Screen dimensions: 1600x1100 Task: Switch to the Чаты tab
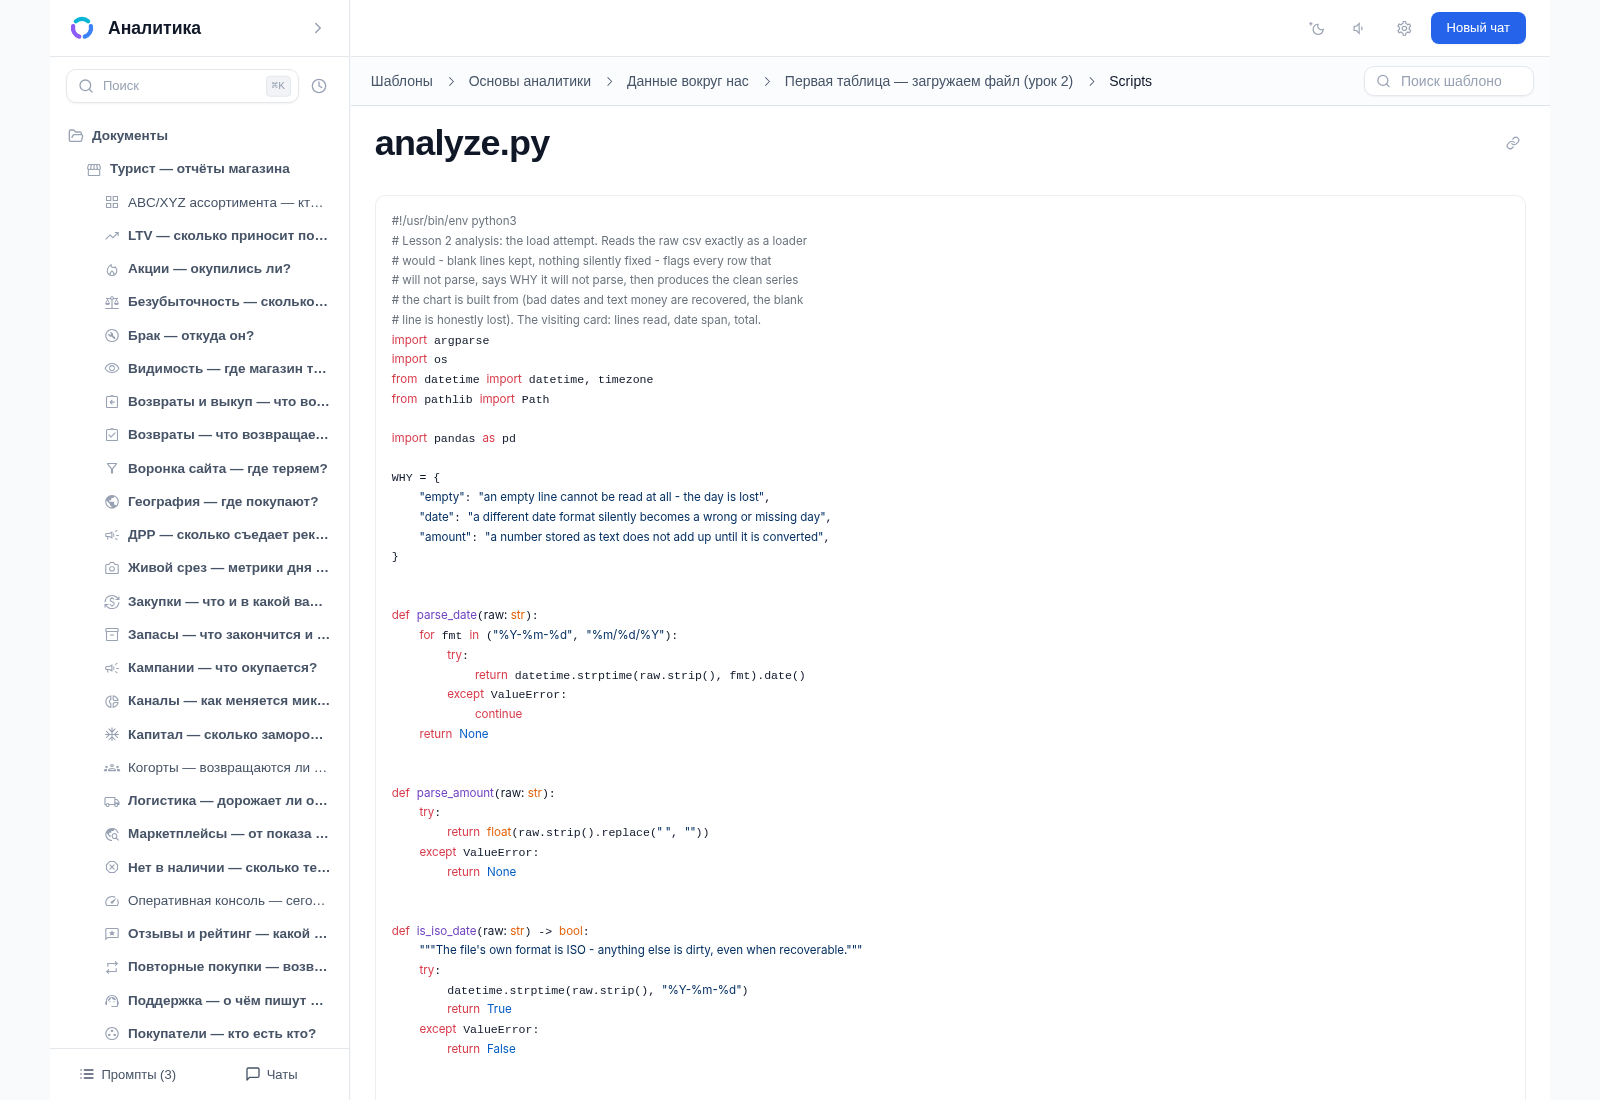[272, 1075]
